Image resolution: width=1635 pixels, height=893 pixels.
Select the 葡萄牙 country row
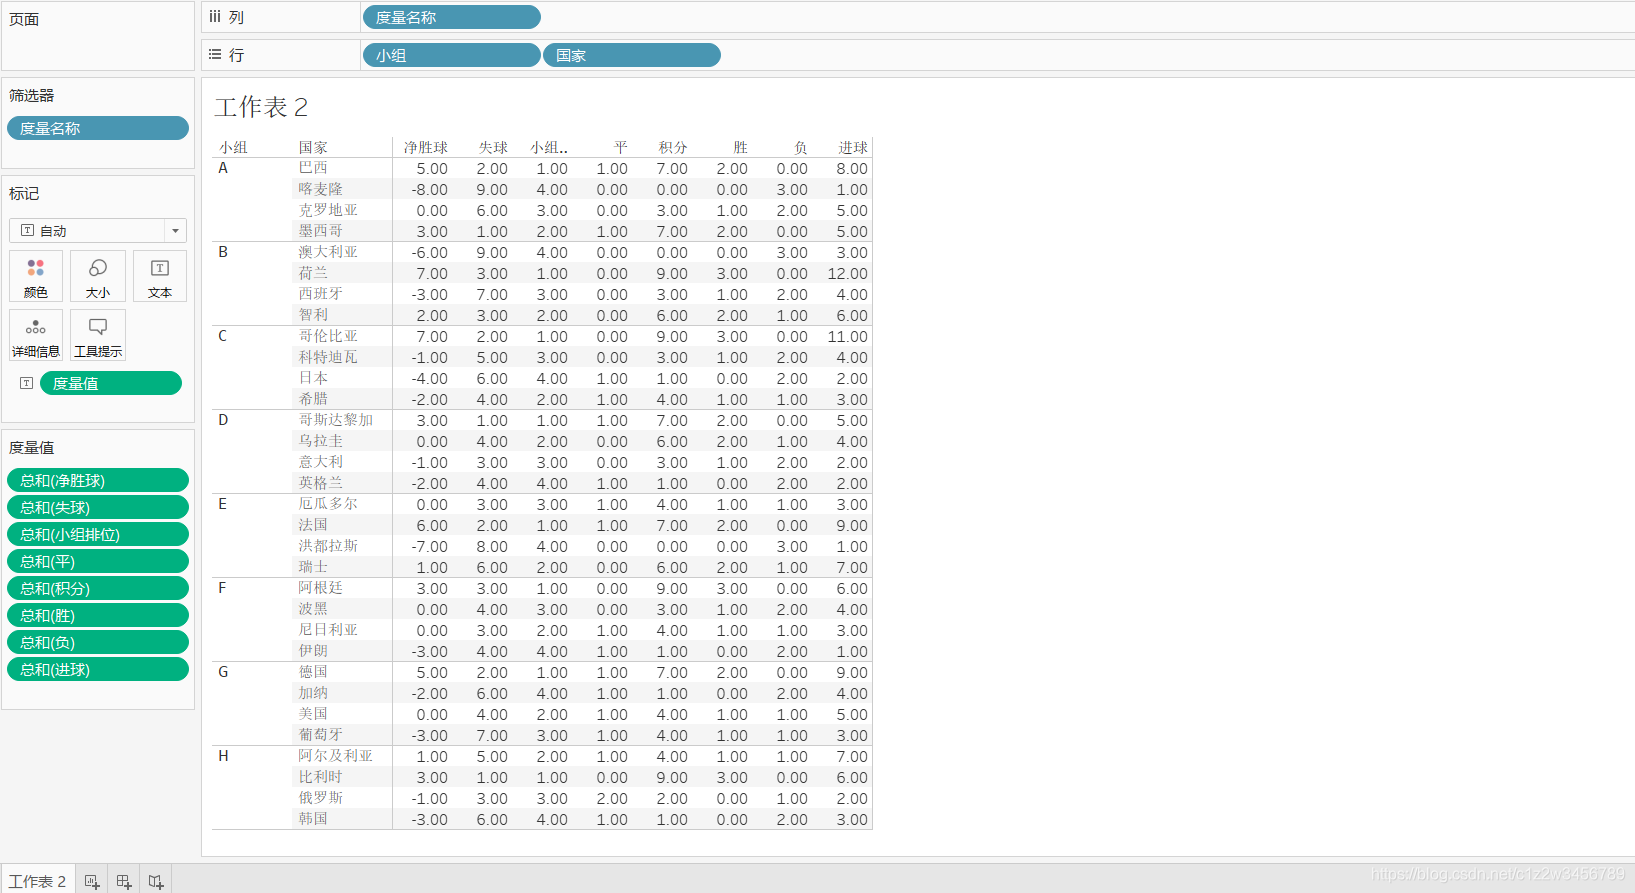coord(321,735)
